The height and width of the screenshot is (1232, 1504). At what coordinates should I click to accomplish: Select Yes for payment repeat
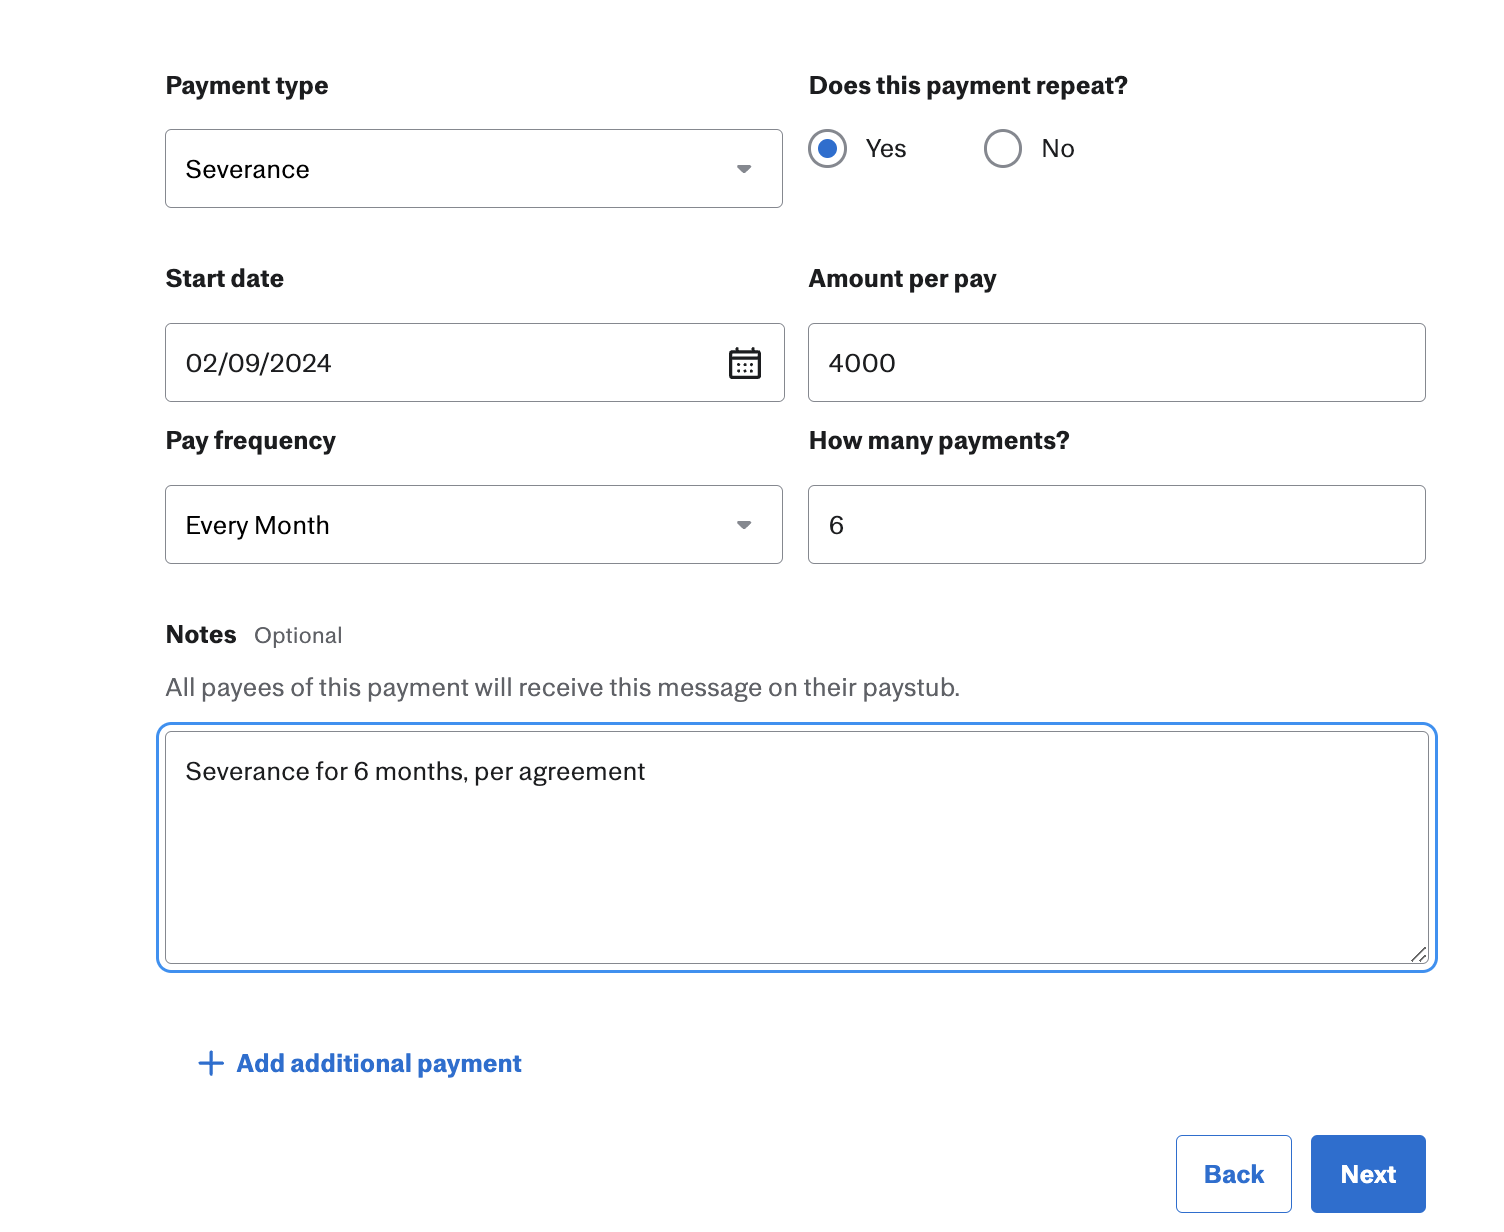[828, 149]
